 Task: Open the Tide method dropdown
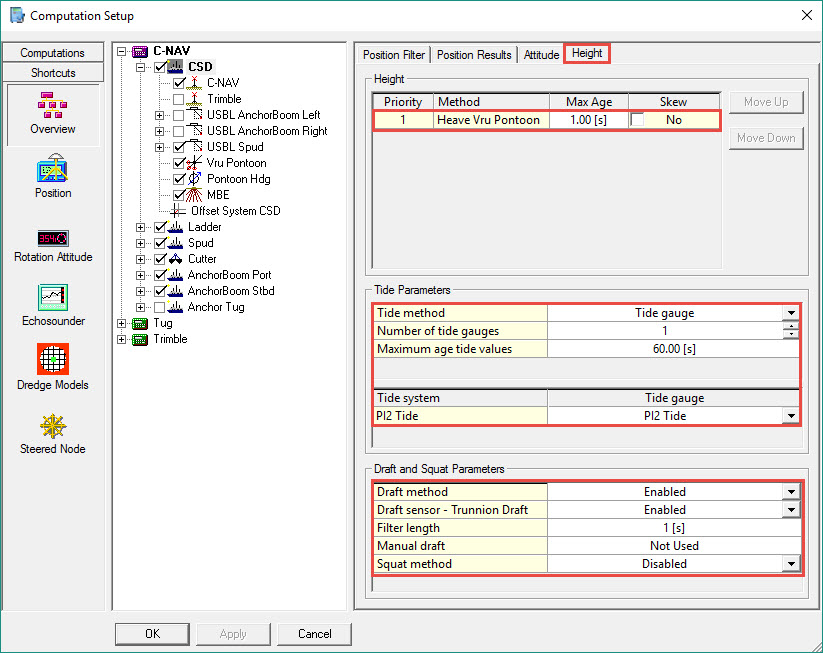click(791, 313)
